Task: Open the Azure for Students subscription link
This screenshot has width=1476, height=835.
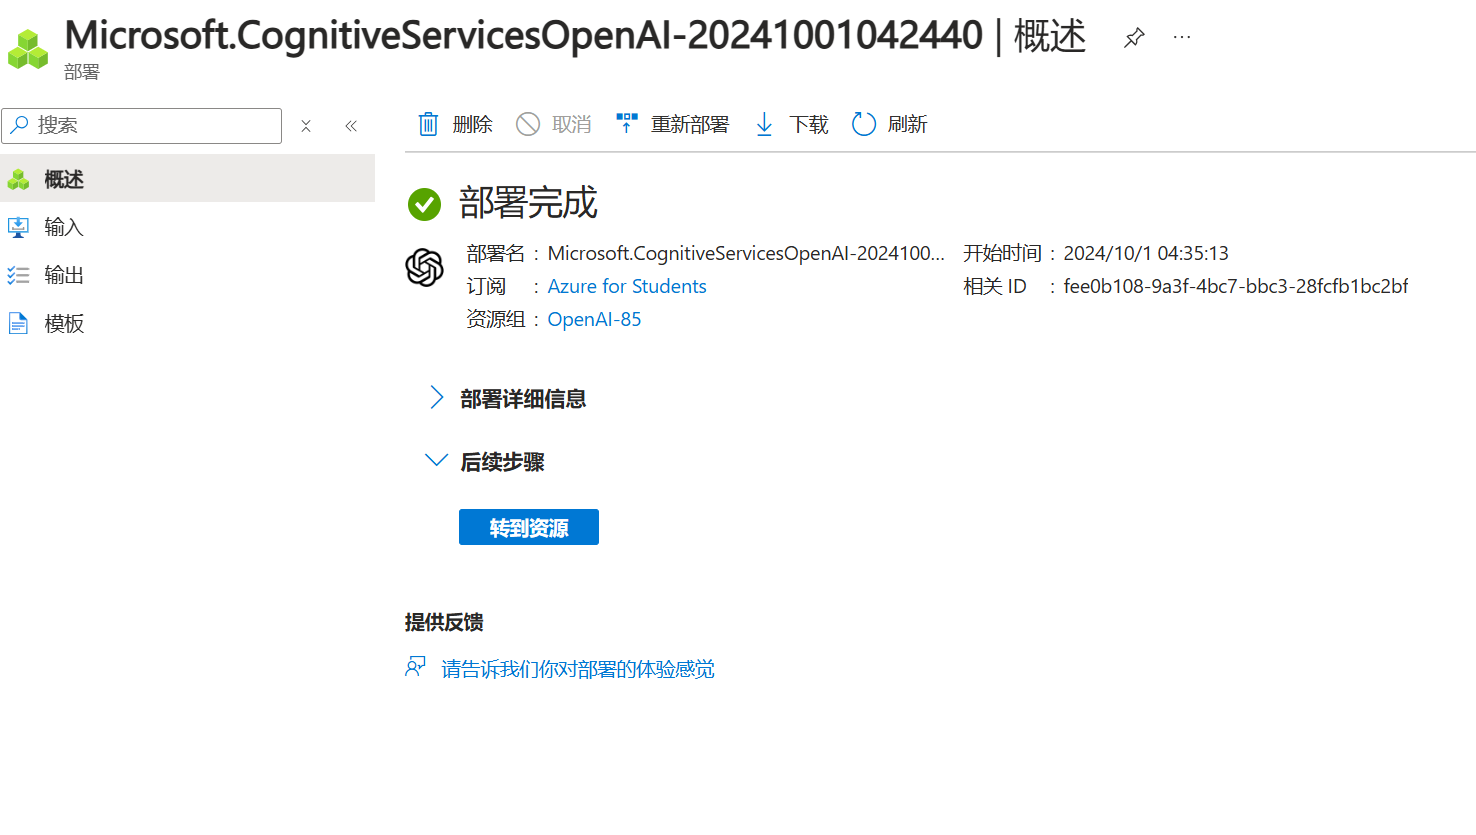Action: click(x=627, y=286)
